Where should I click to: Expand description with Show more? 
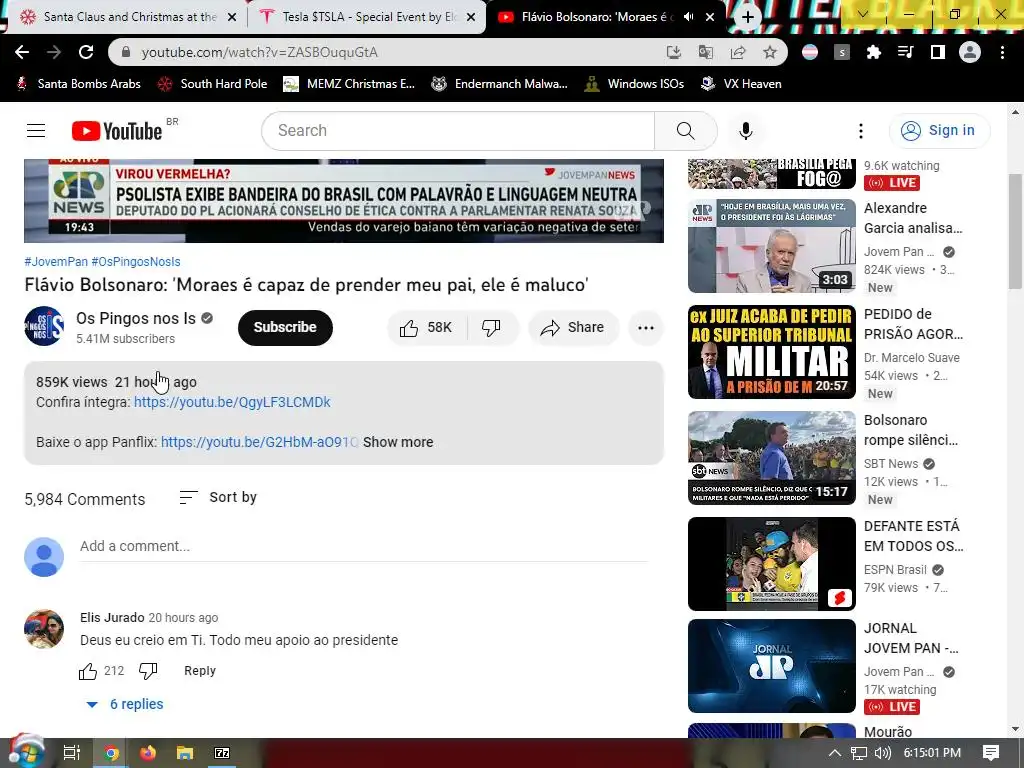point(398,442)
